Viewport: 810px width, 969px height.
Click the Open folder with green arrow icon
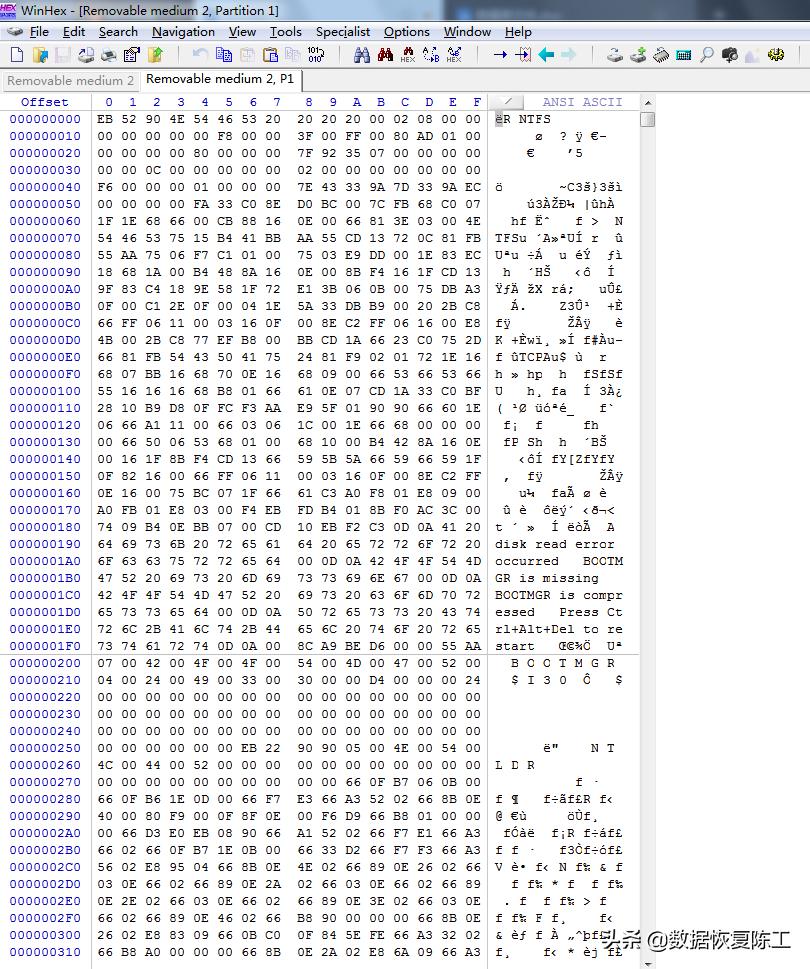pos(155,55)
